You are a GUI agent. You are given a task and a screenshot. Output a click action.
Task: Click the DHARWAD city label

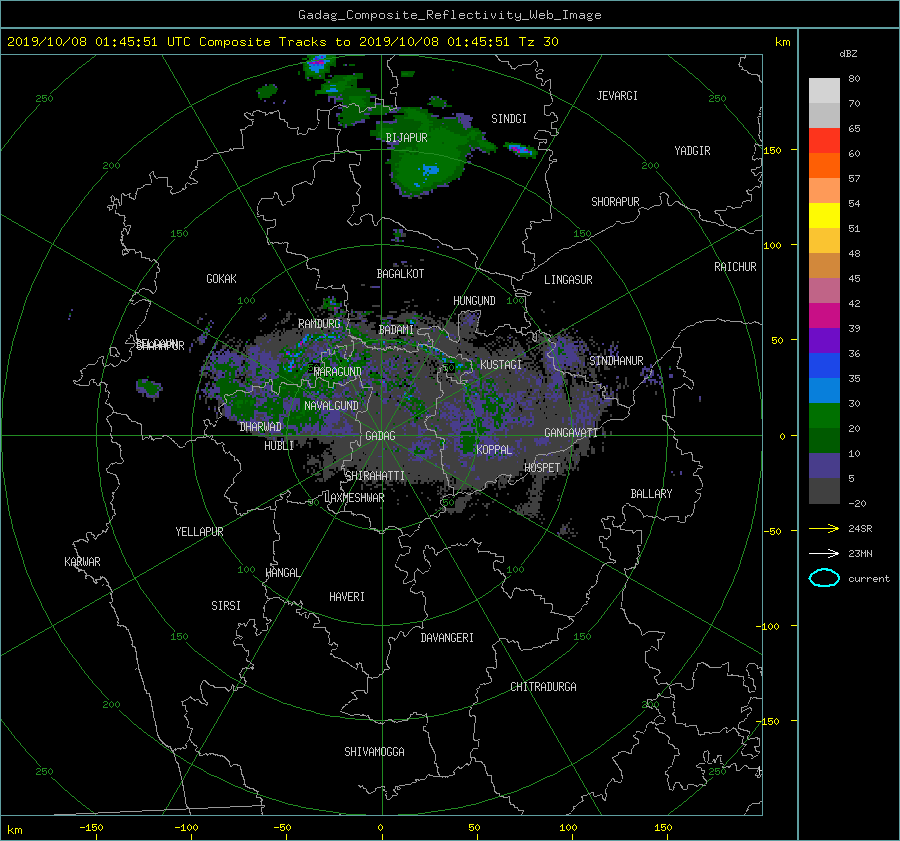click(x=261, y=427)
